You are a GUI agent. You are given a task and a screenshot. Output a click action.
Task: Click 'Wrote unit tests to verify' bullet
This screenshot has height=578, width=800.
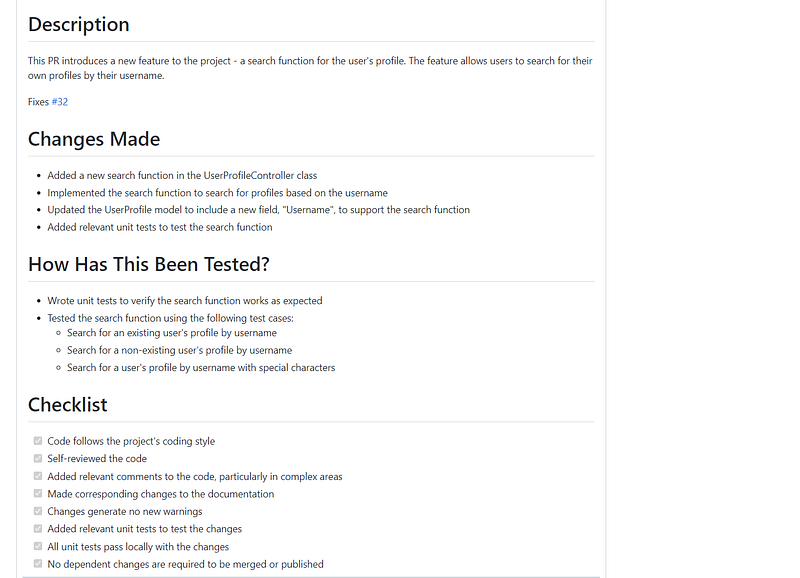185,301
